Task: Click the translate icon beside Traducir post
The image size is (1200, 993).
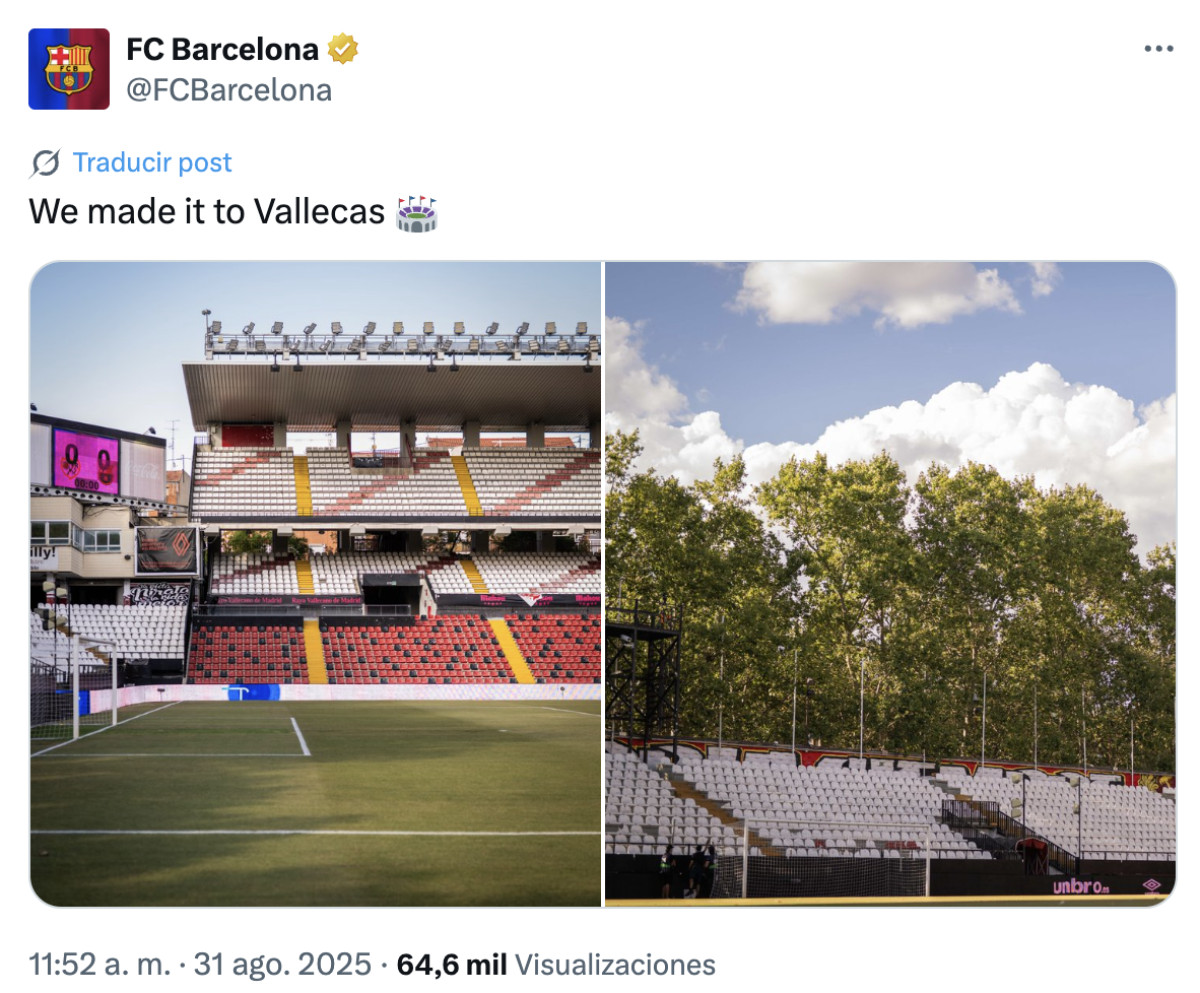Action: (x=45, y=163)
